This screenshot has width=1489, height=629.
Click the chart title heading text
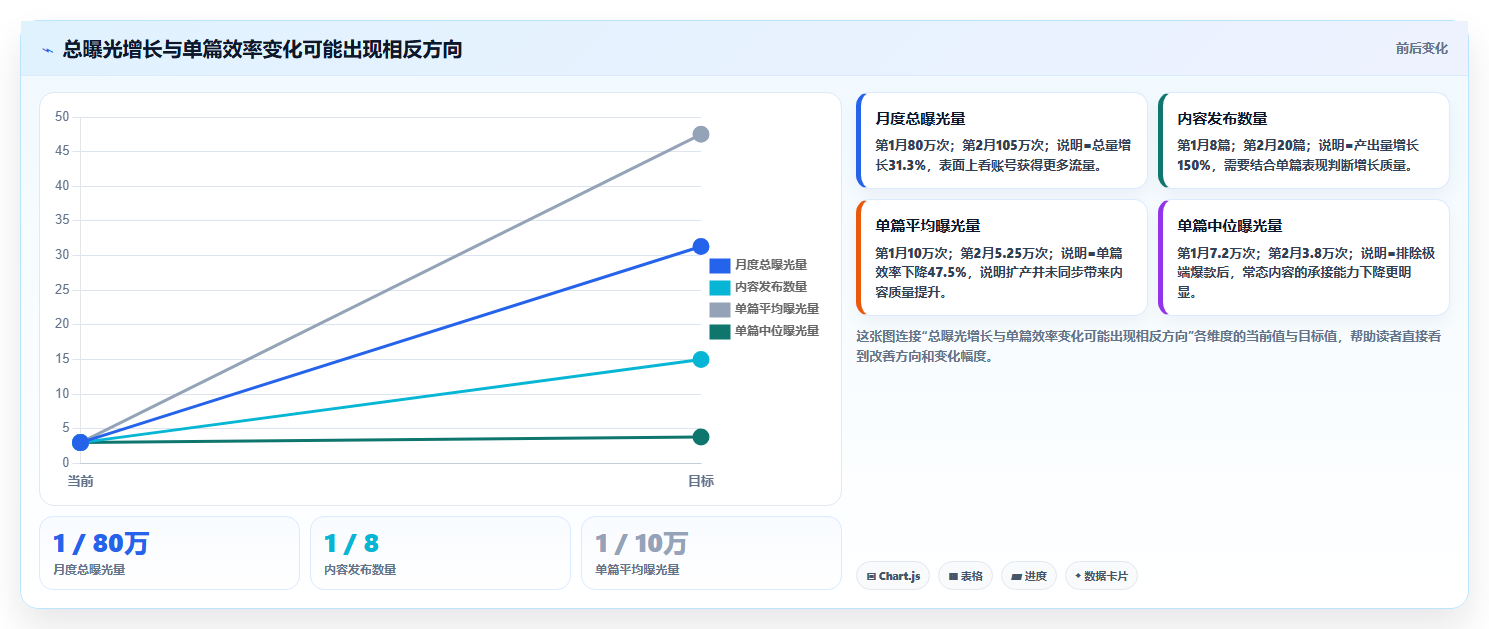coord(262,49)
